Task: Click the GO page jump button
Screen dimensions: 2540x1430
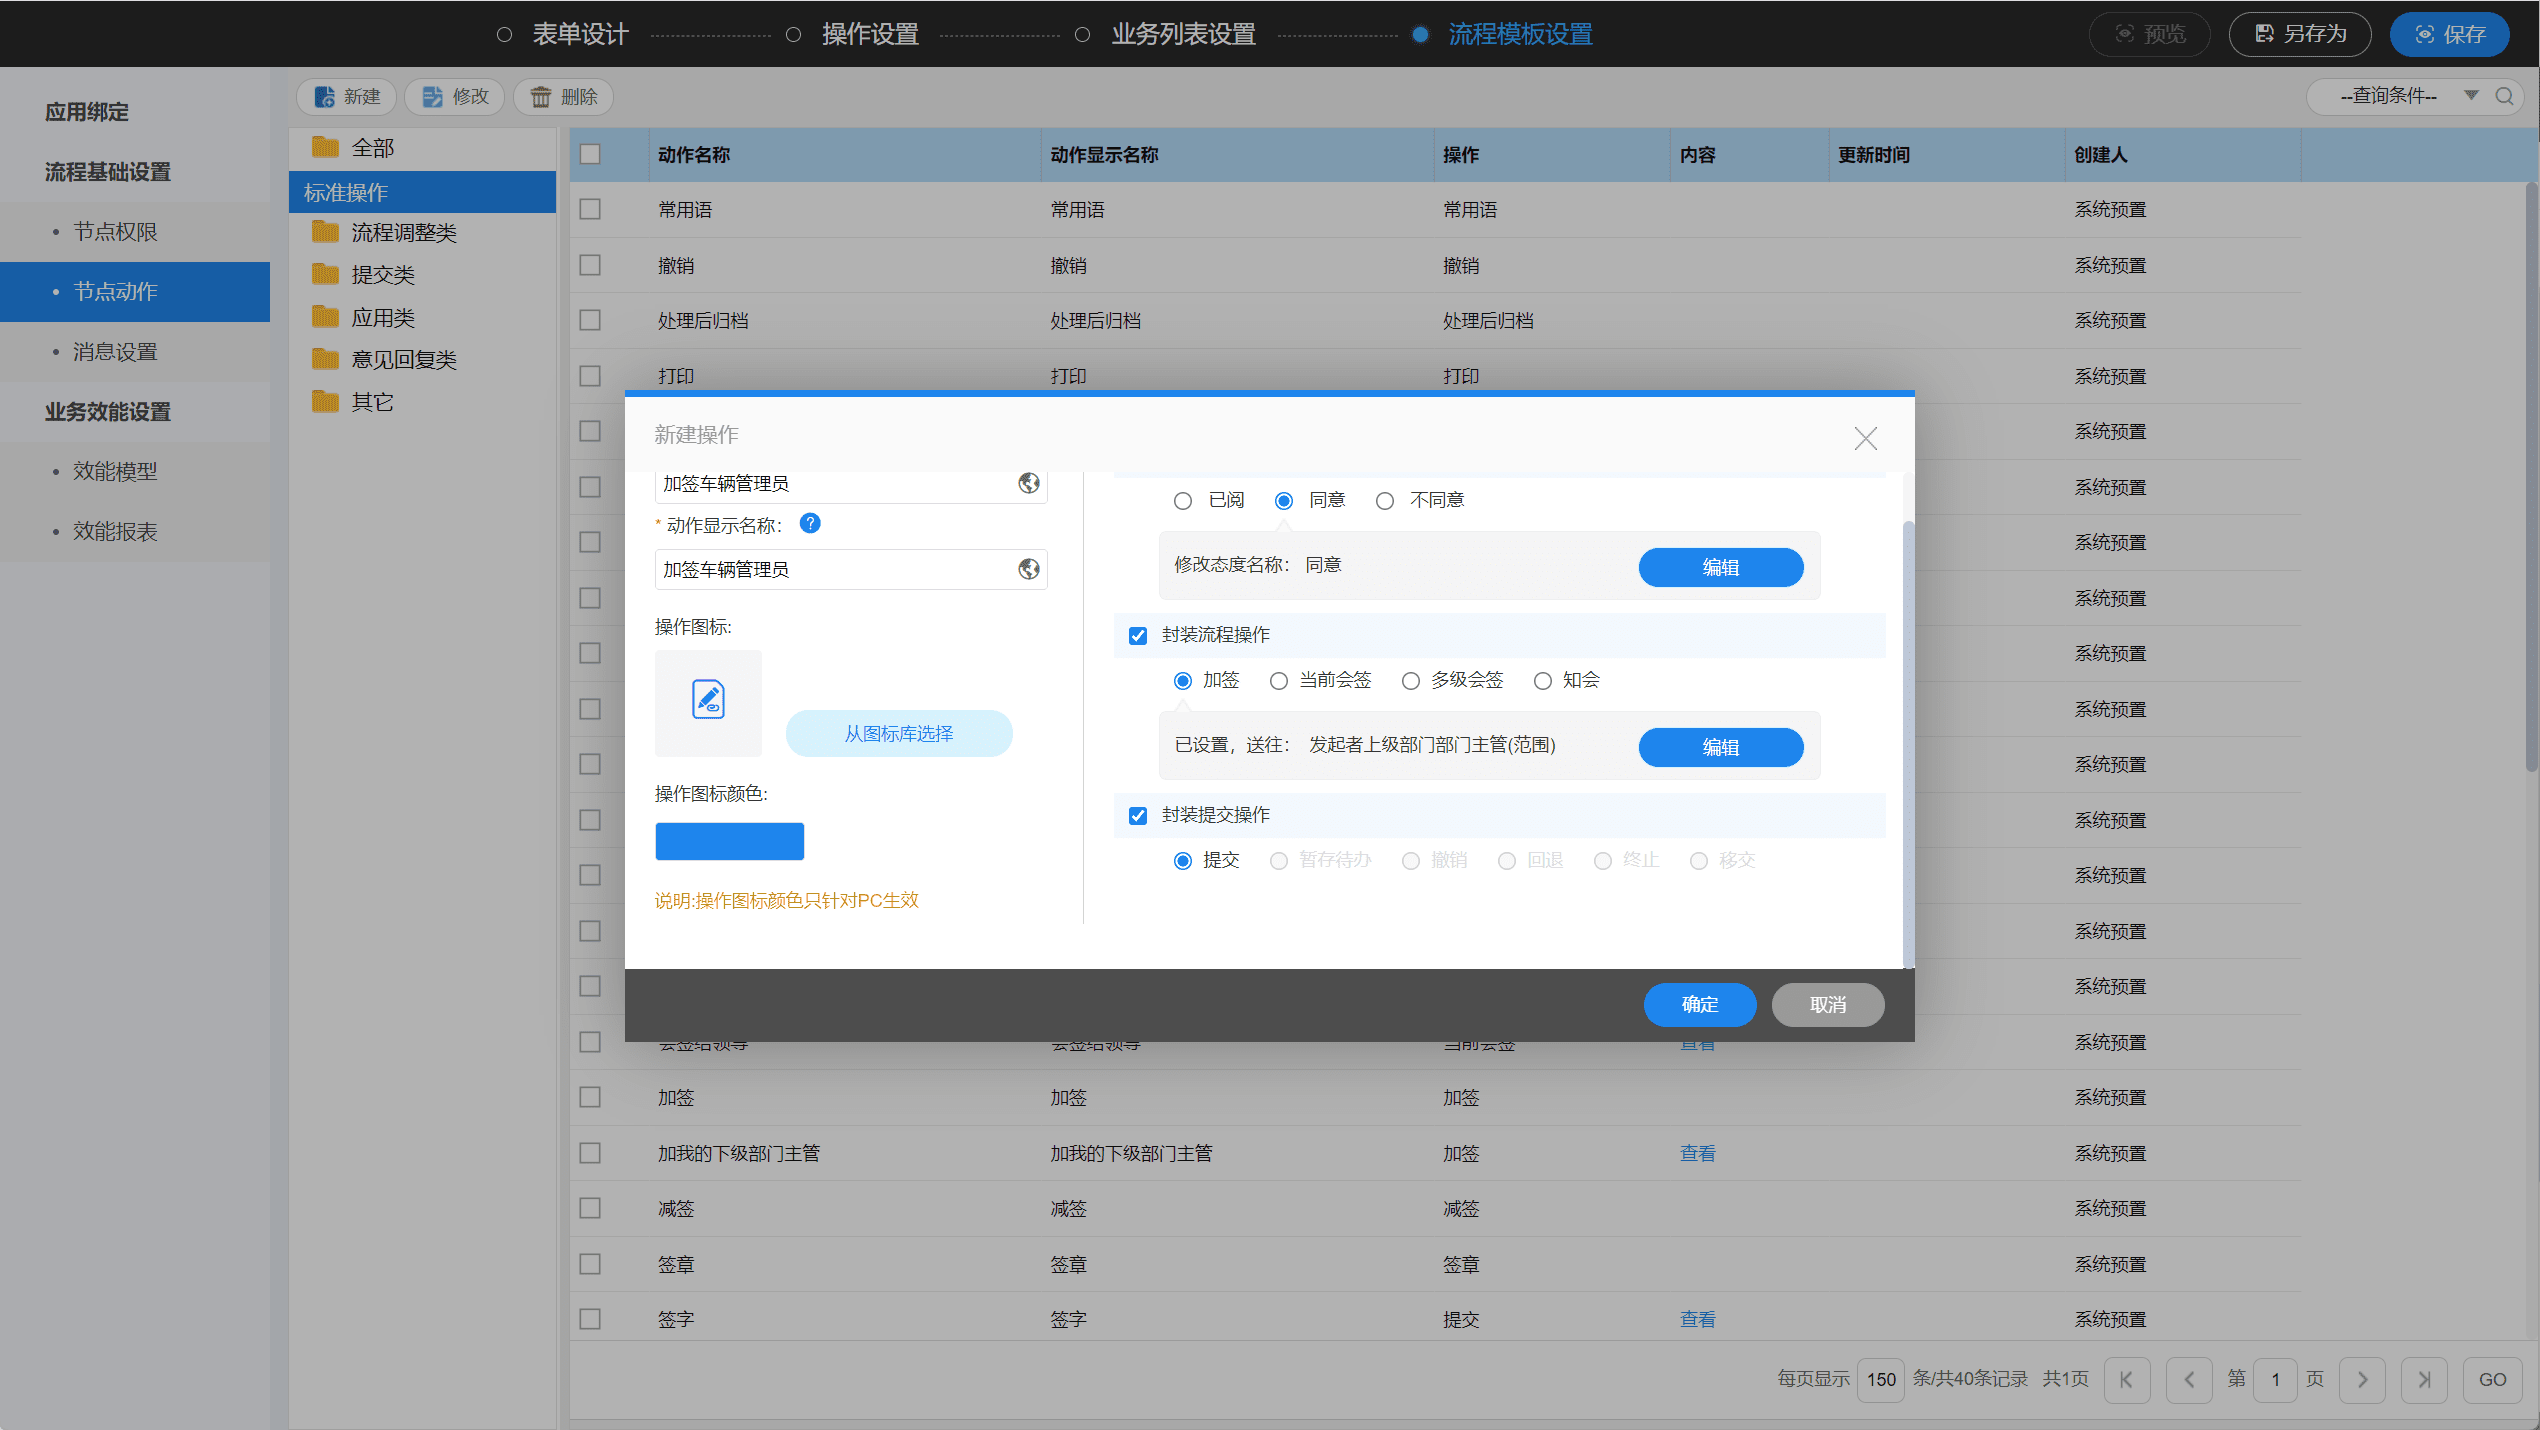Action: click(x=2492, y=1379)
